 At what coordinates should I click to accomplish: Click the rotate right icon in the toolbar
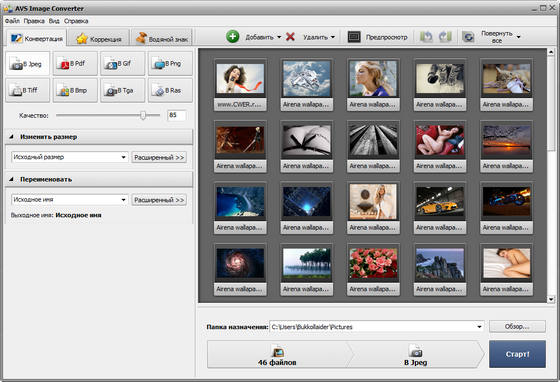[x=445, y=36]
